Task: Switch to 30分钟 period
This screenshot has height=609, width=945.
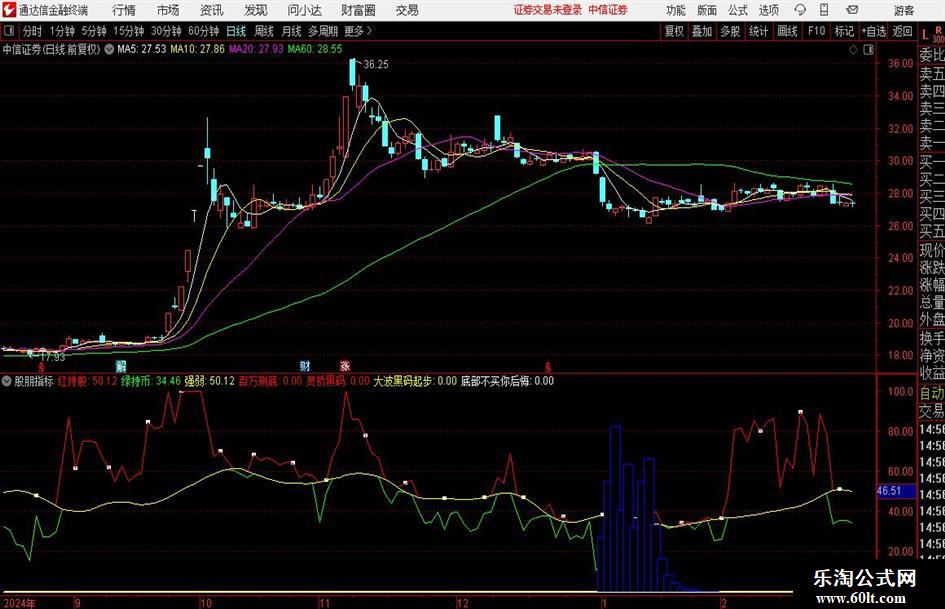Action: 166,31
